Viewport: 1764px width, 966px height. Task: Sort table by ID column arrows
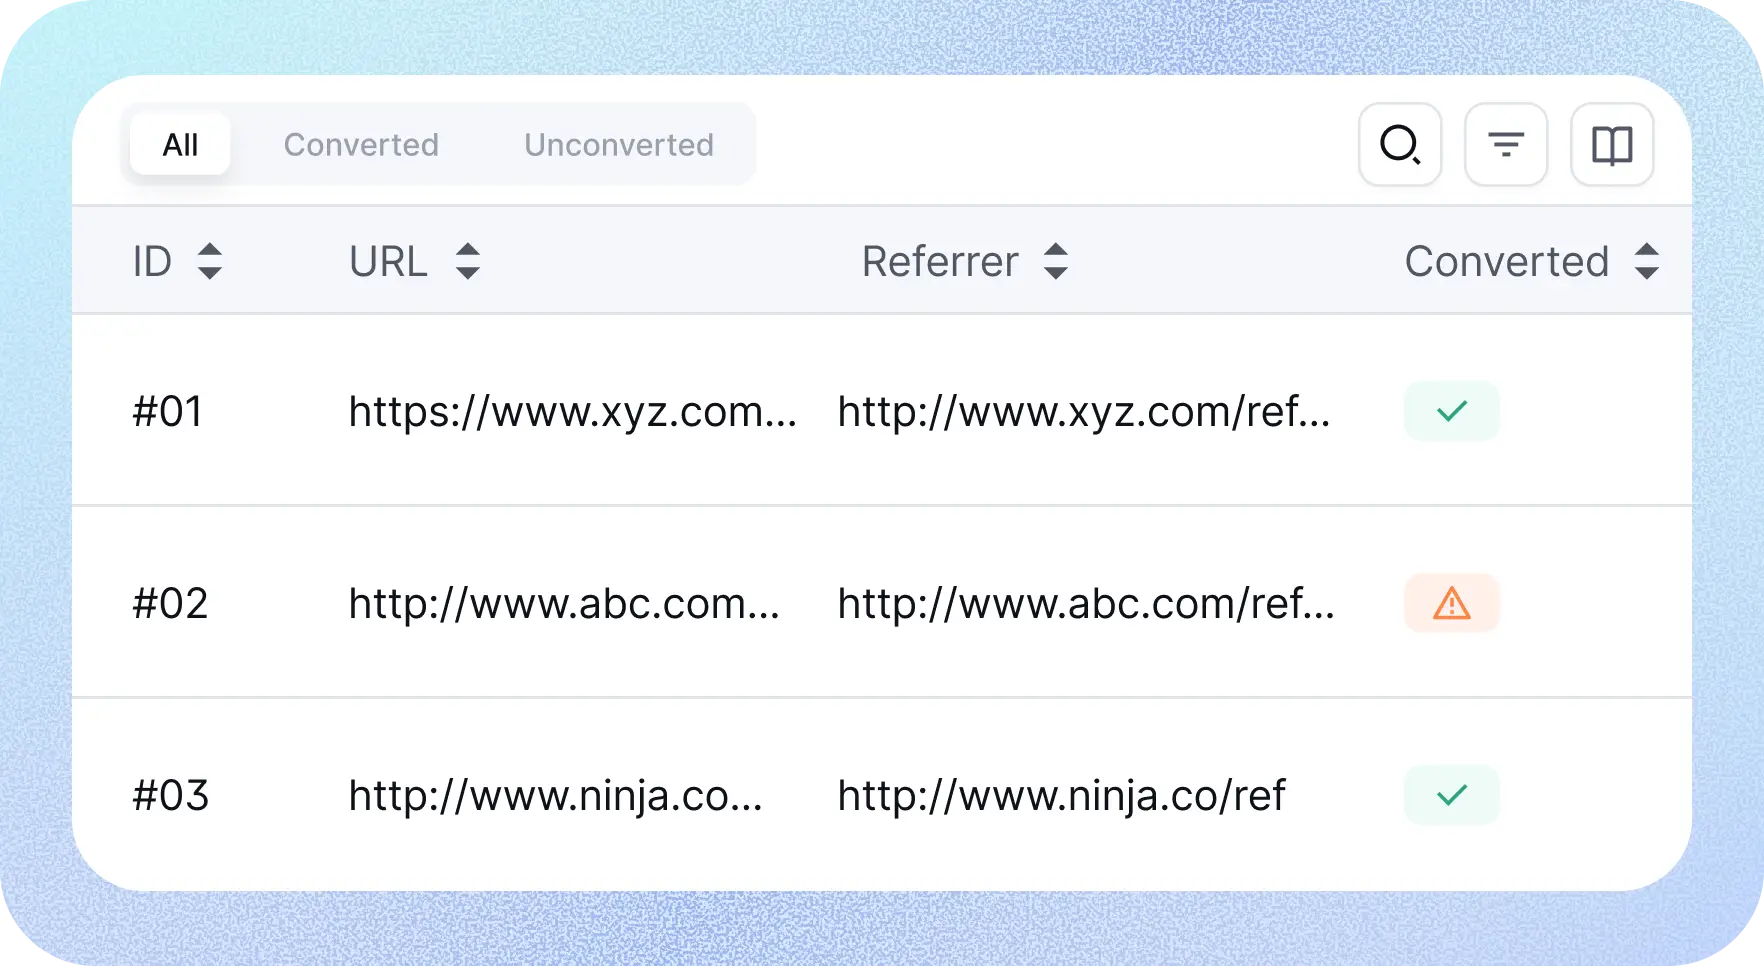tap(209, 261)
